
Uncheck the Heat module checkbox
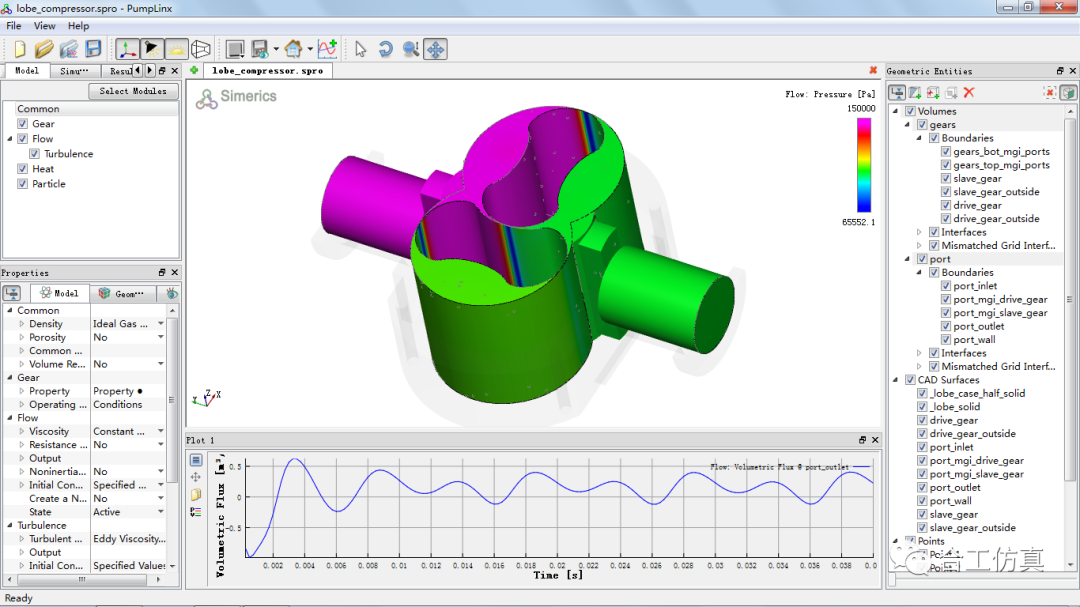coord(23,169)
